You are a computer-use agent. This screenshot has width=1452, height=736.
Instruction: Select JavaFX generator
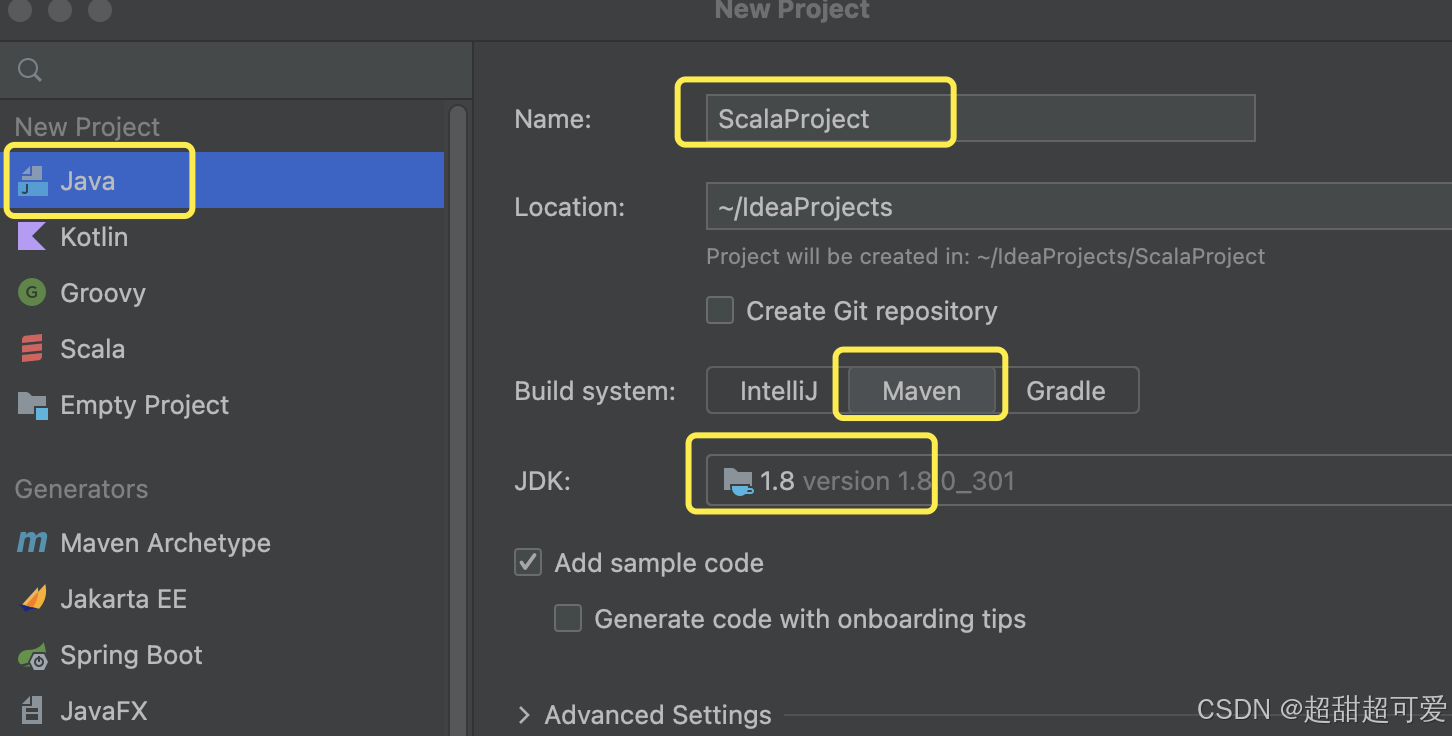point(224,711)
